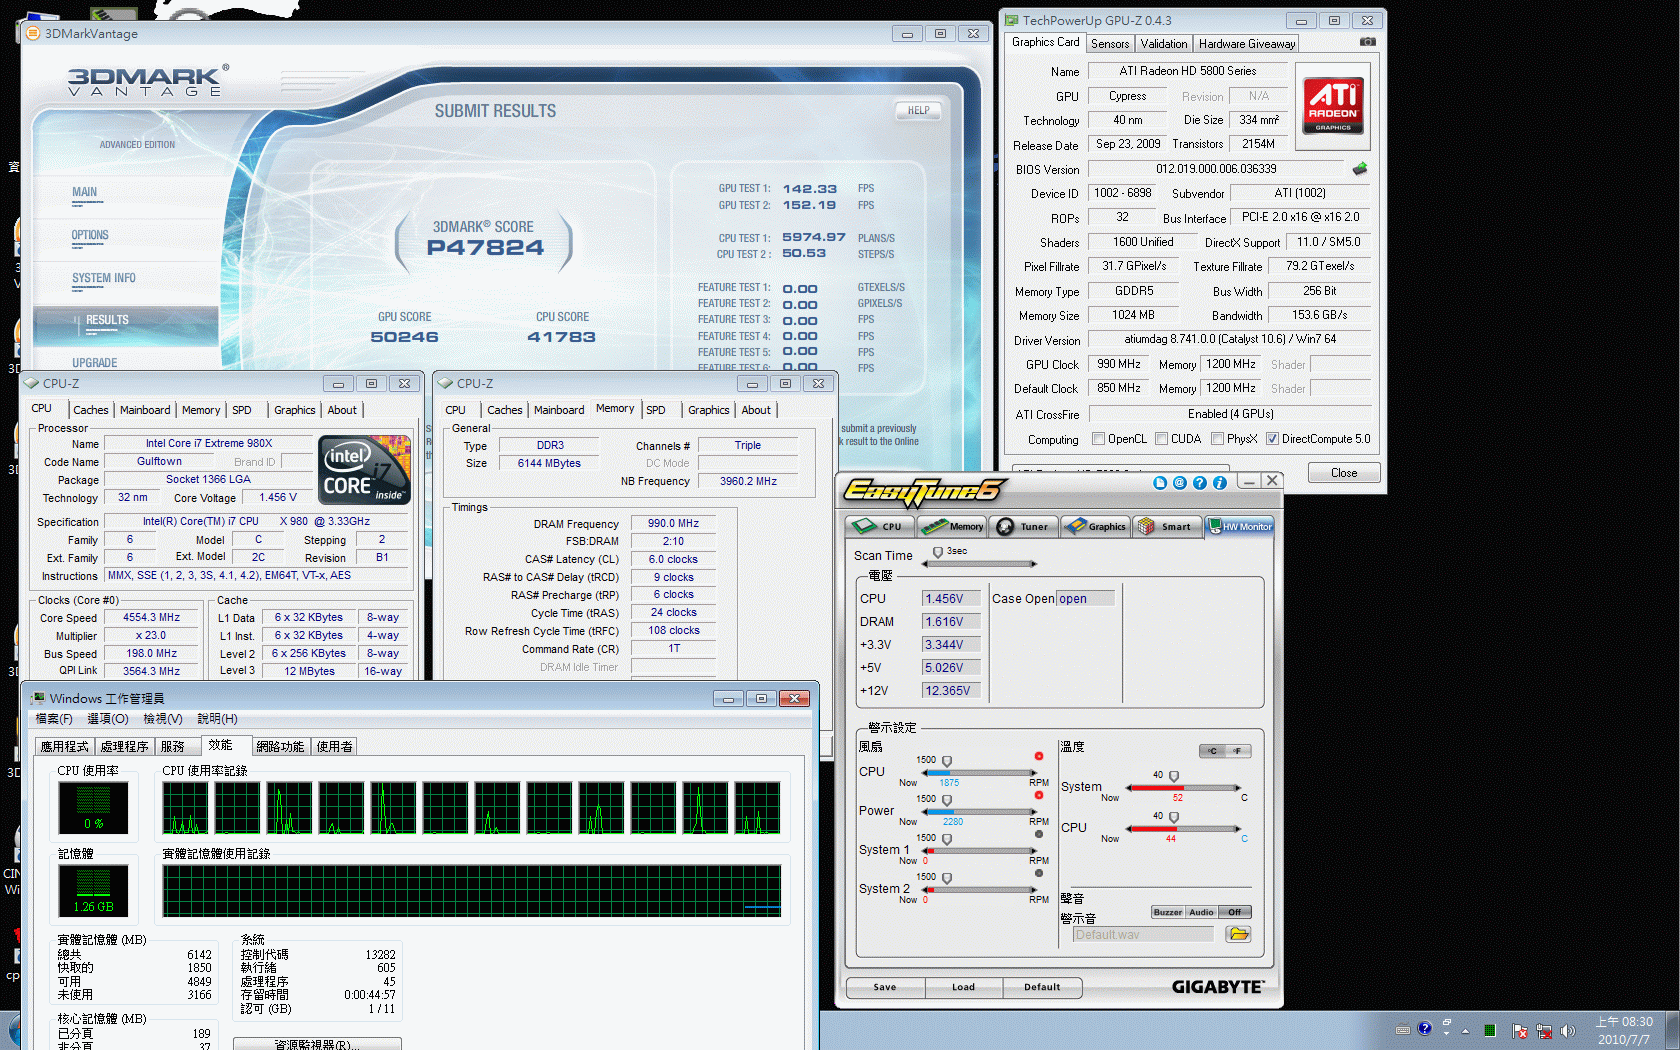The height and width of the screenshot is (1050, 1680).
Task: Click the language bar keyboard icon
Action: (x=1403, y=1029)
